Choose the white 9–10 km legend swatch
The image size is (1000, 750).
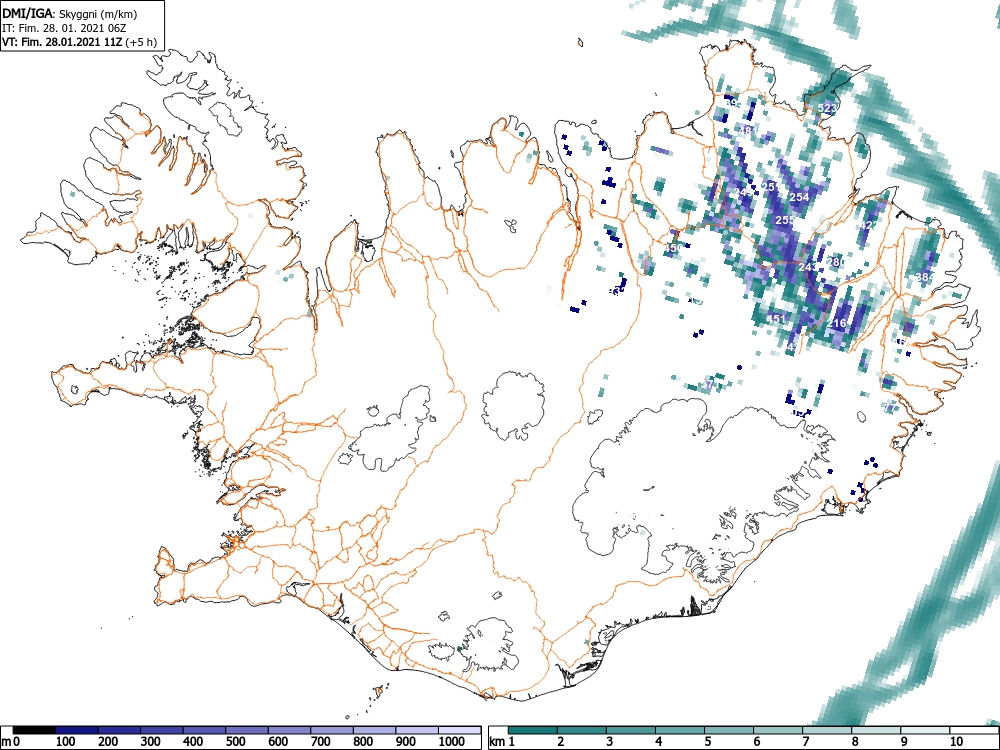(x=925, y=730)
